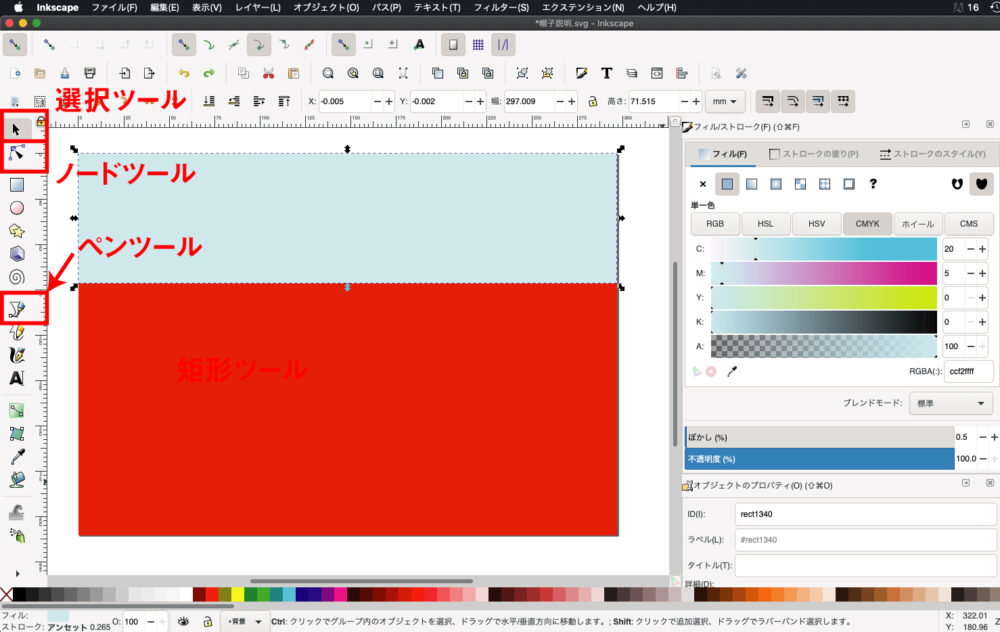This screenshot has height=632, width=1000.
Task: Pick the Spiral tool in the toolbox
Action: [17, 277]
